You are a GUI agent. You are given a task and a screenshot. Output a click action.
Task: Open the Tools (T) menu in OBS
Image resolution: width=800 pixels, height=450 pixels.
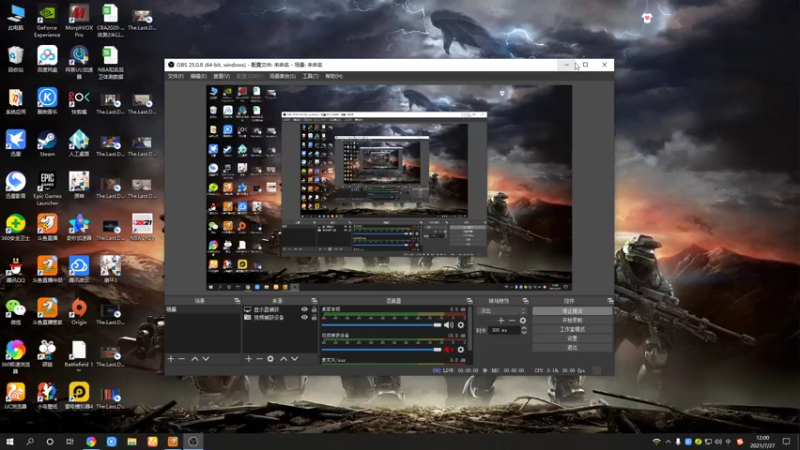tap(310, 76)
